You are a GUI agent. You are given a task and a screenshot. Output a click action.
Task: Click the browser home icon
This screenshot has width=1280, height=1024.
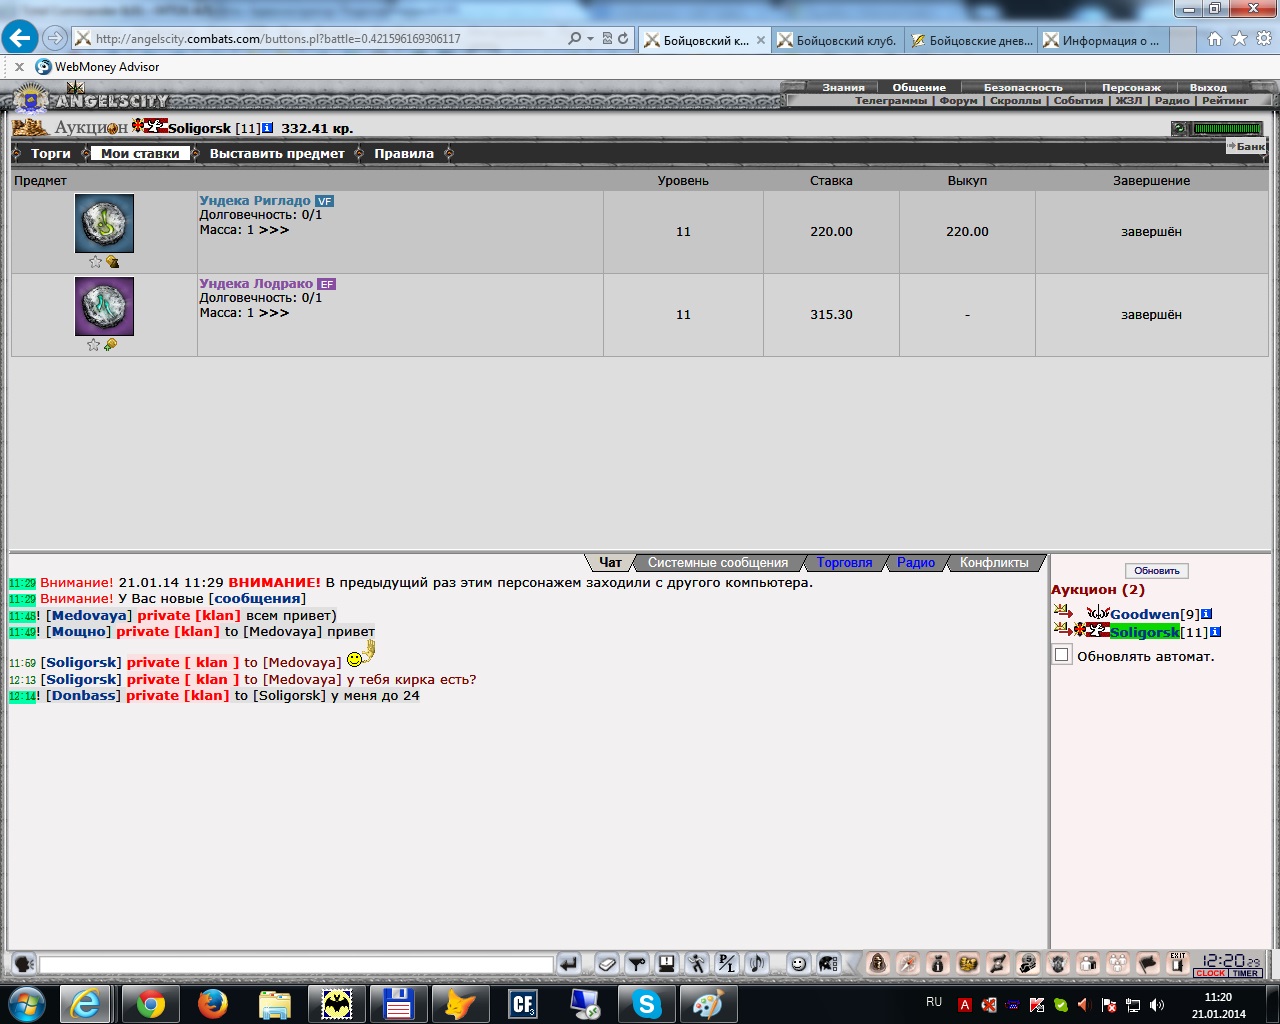(x=1214, y=39)
